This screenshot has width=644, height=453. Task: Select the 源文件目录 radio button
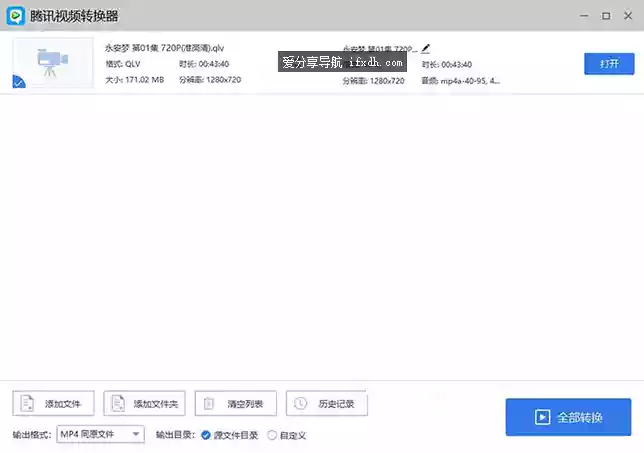[206, 435]
